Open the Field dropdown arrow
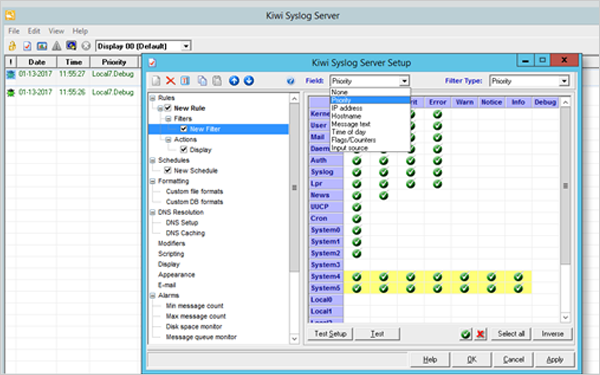The height and width of the screenshot is (375, 600). (x=404, y=81)
